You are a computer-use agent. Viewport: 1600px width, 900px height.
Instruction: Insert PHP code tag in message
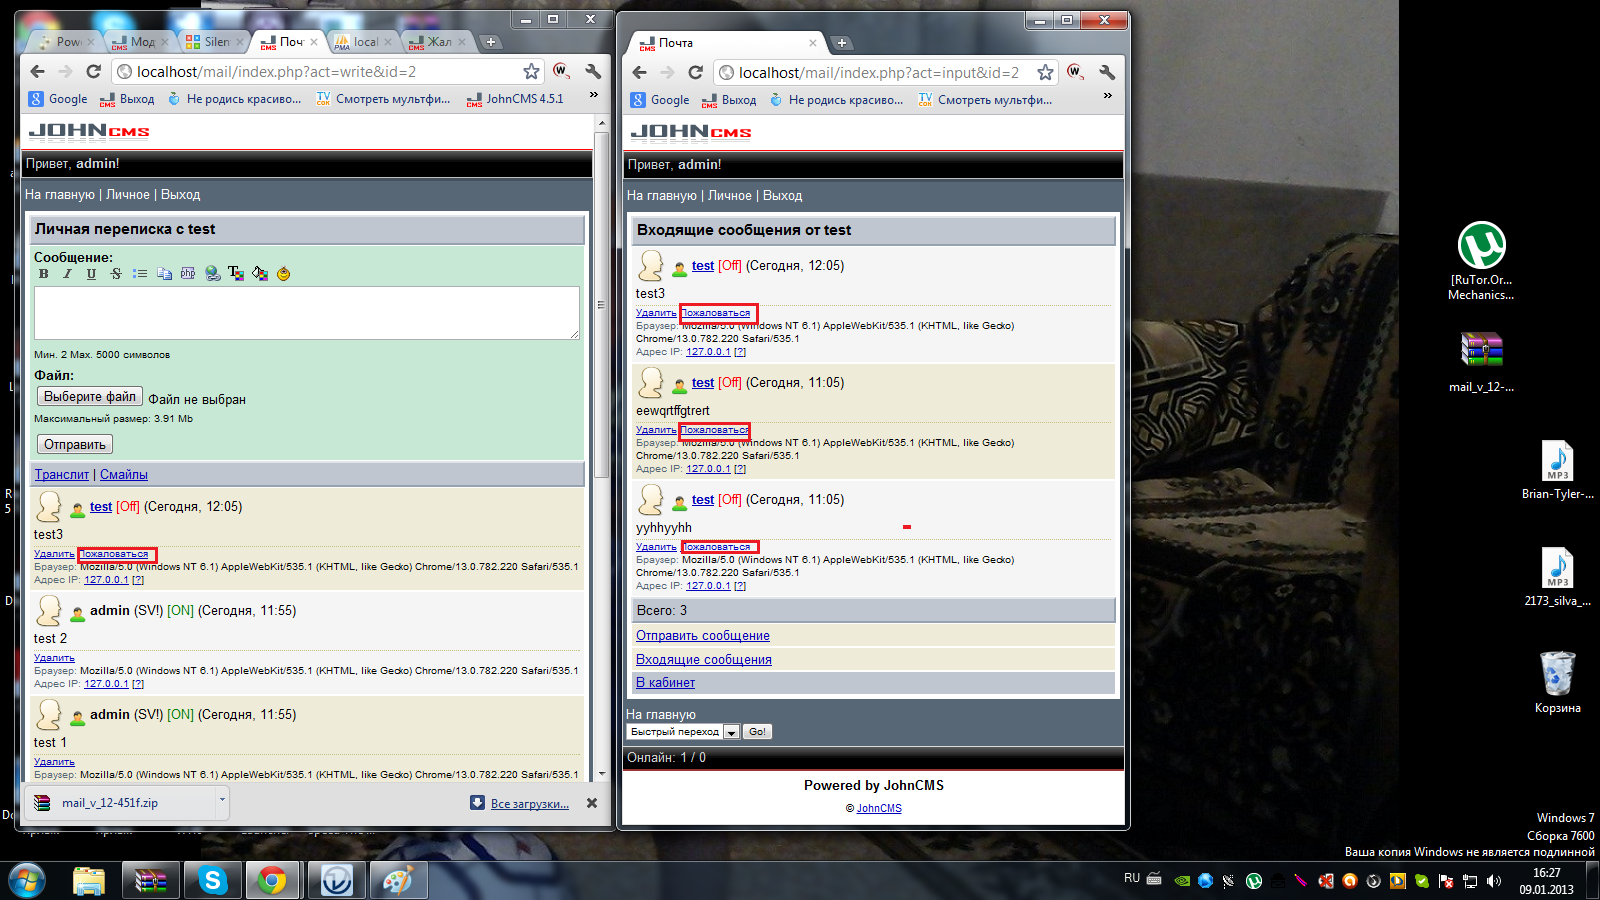point(188,274)
